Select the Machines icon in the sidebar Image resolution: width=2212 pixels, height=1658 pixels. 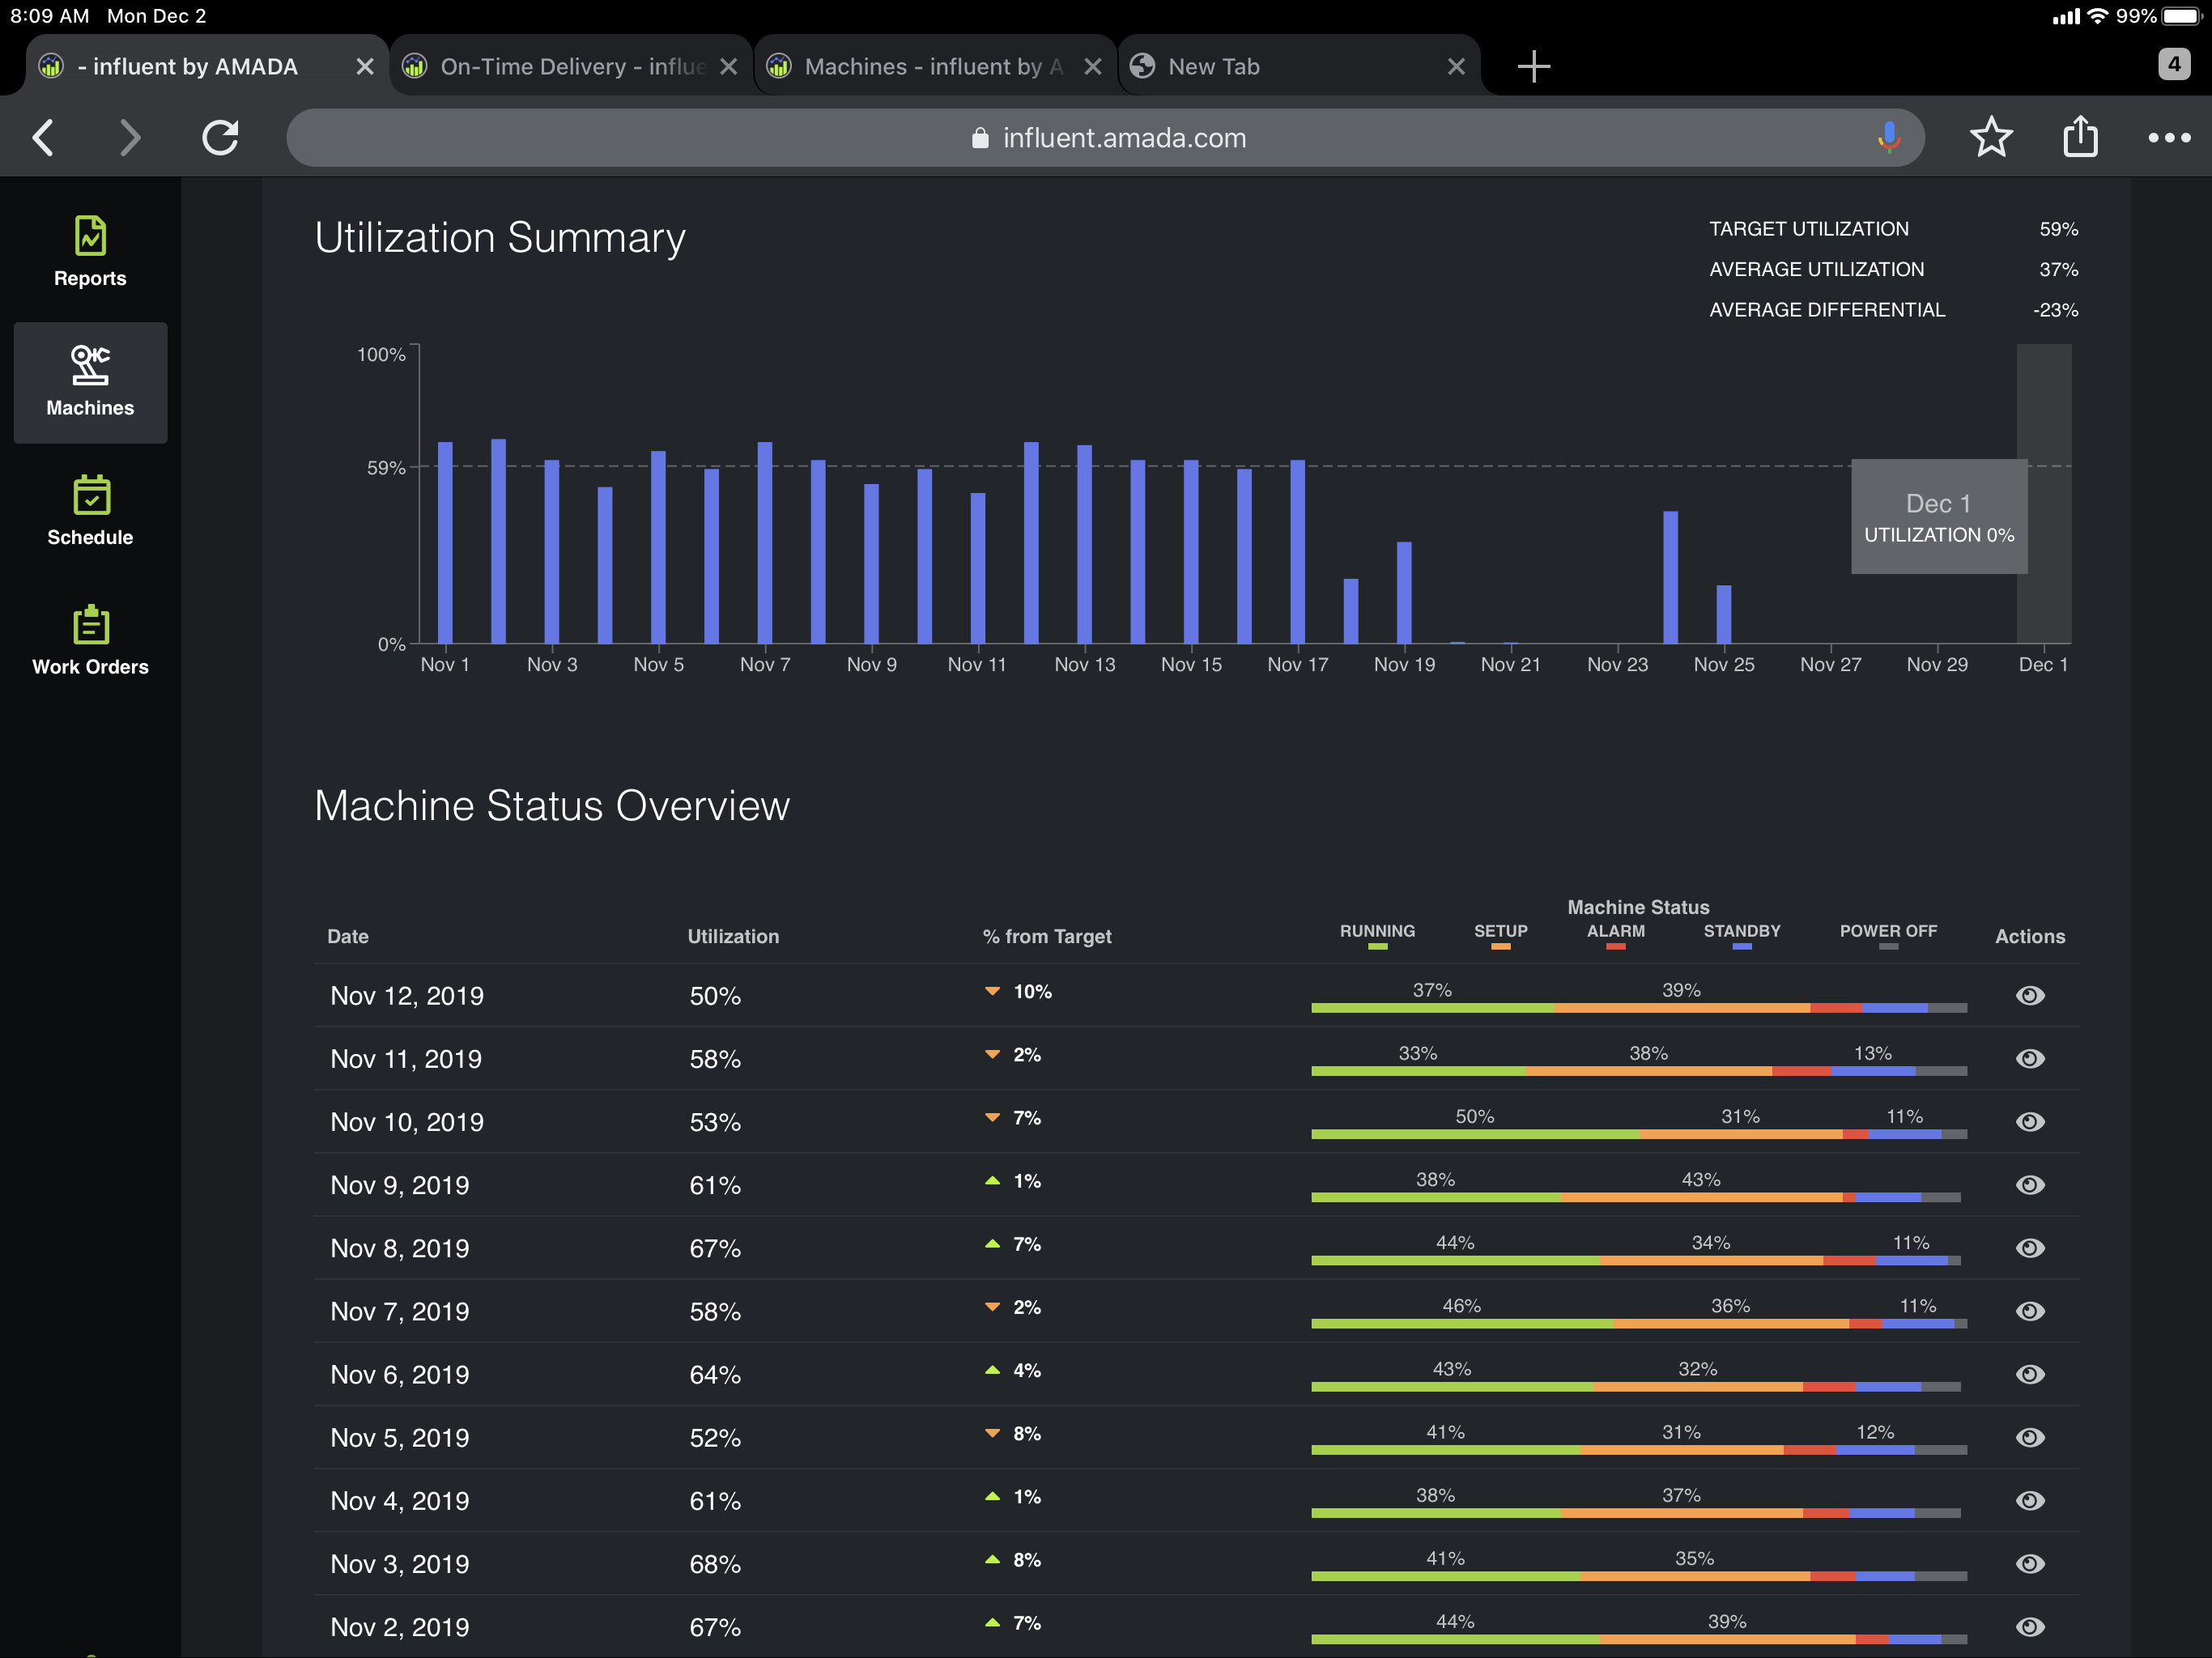point(90,382)
